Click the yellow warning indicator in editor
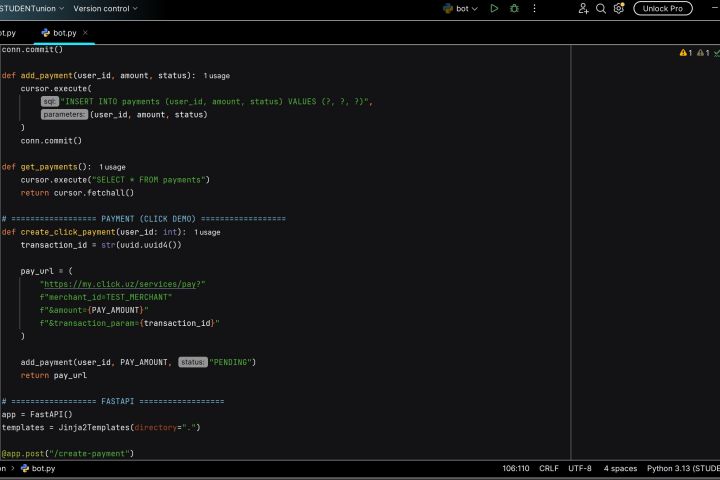The width and height of the screenshot is (720, 480). pos(686,53)
